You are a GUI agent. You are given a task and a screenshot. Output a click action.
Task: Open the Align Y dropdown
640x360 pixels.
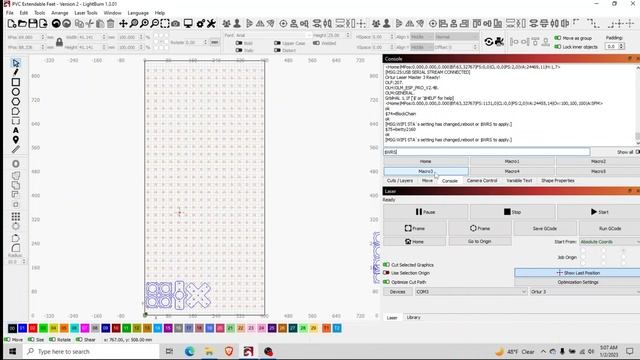point(422,47)
